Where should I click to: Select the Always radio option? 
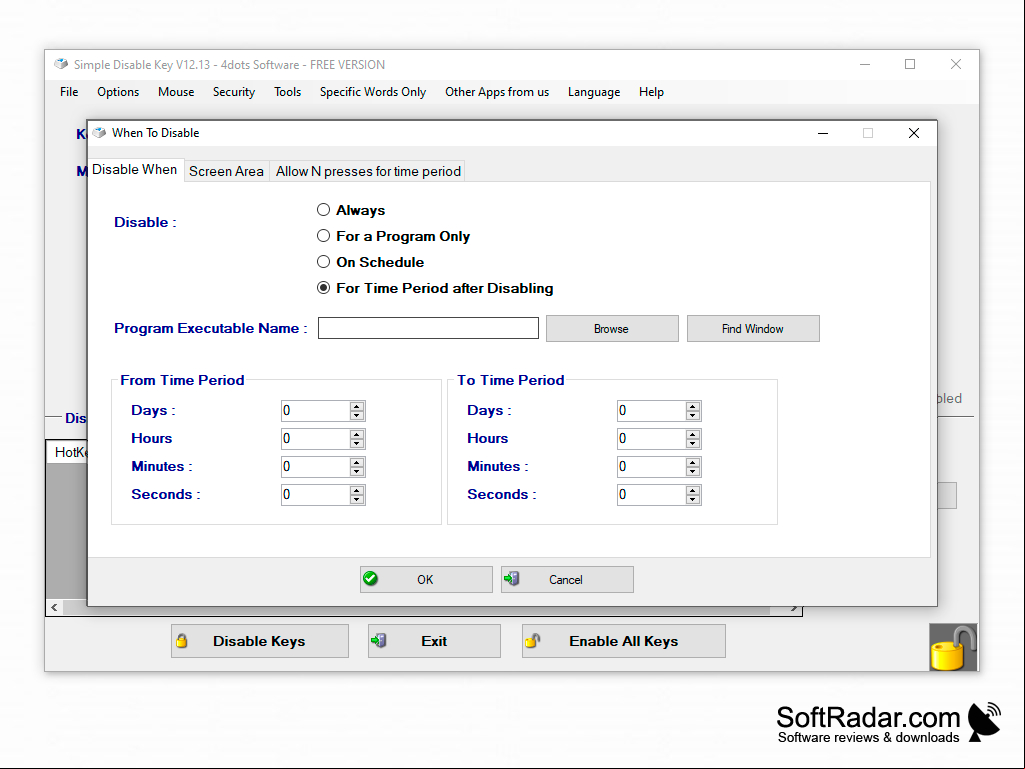(x=351, y=210)
